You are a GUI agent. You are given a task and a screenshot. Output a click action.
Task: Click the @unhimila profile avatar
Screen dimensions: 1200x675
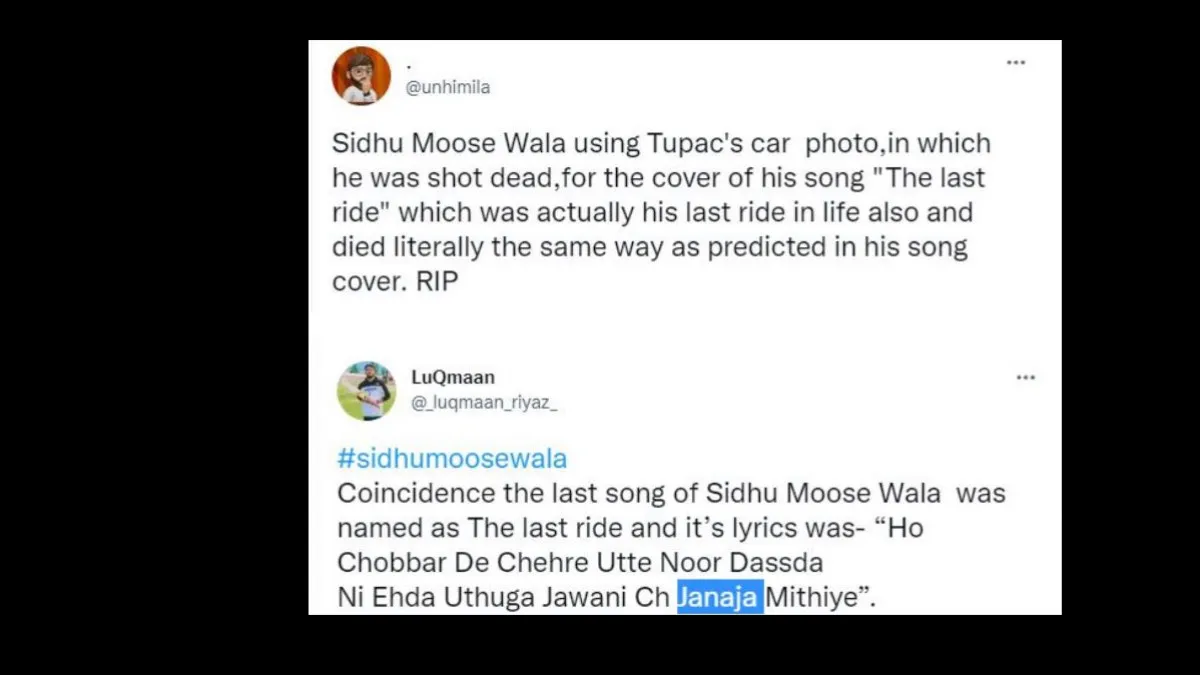[361, 76]
